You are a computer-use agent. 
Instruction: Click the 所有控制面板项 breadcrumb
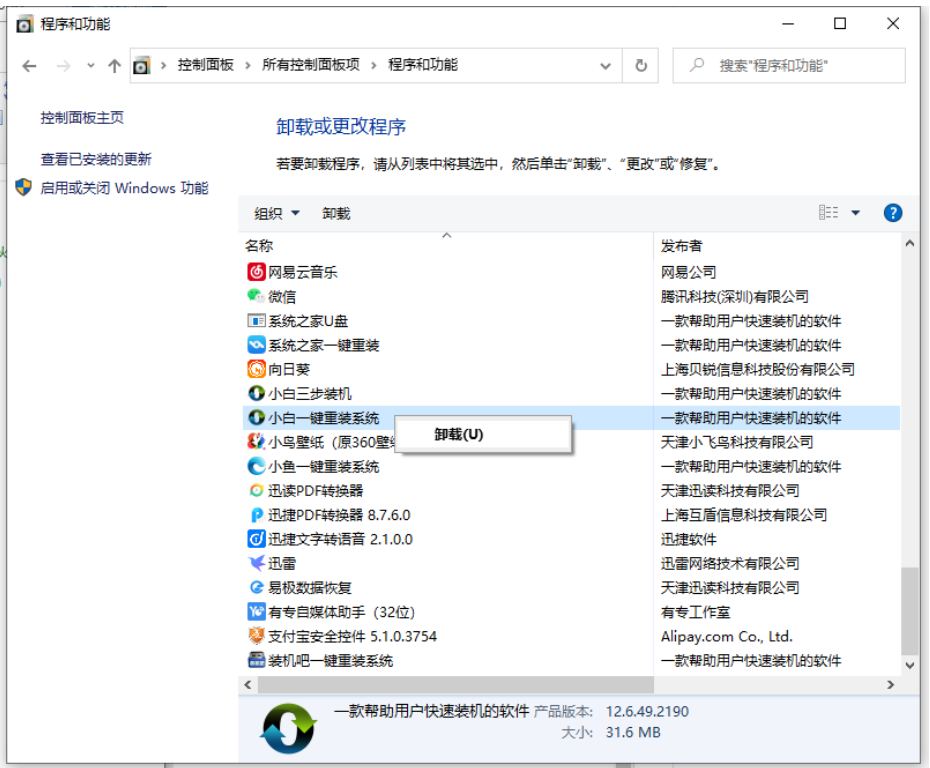[311, 65]
